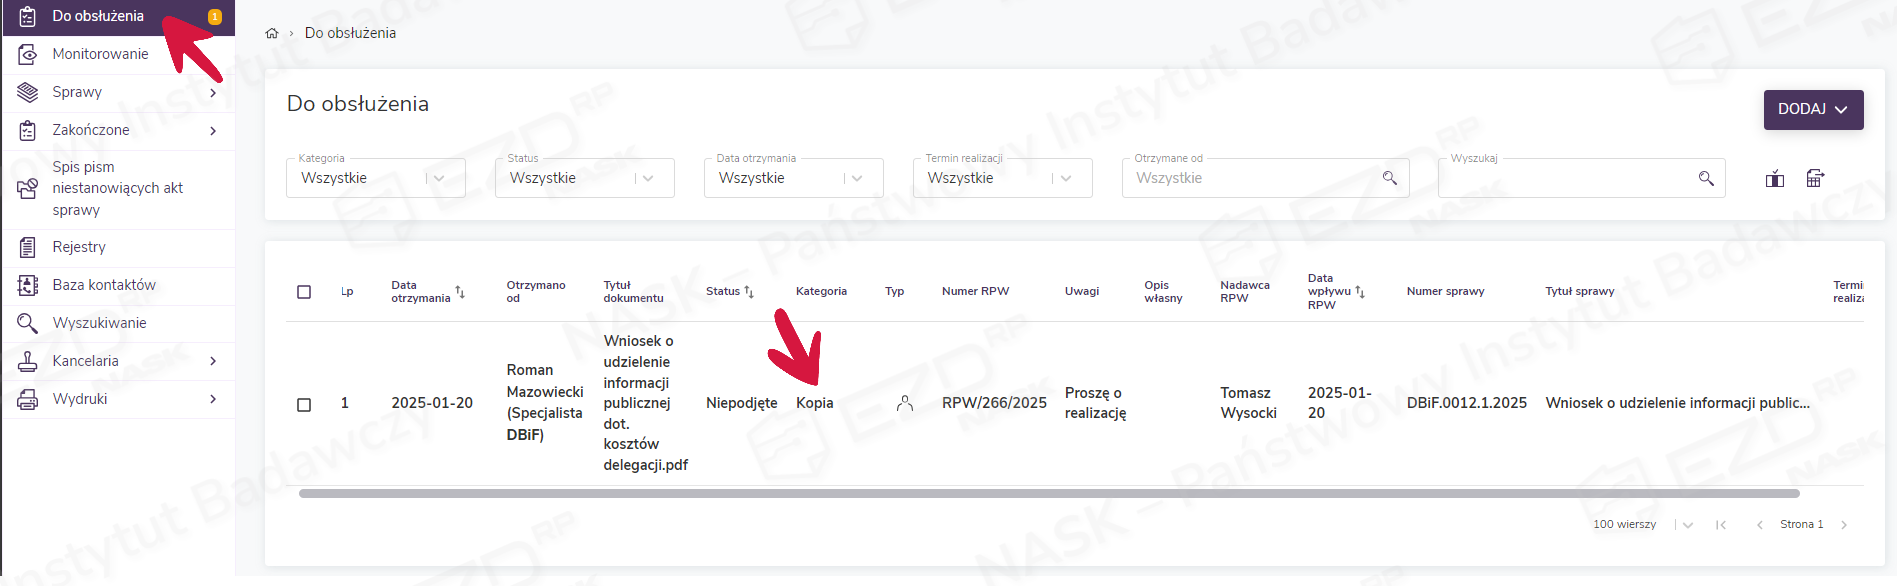Image resolution: width=1897 pixels, height=586 pixels.
Task: Click the export table icon
Action: click(1815, 179)
